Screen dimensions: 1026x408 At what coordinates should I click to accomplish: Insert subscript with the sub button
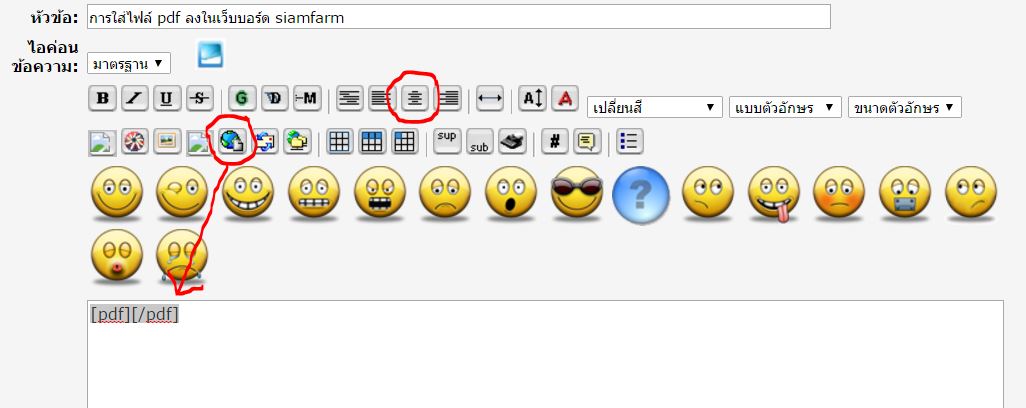(x=480, y=141)
